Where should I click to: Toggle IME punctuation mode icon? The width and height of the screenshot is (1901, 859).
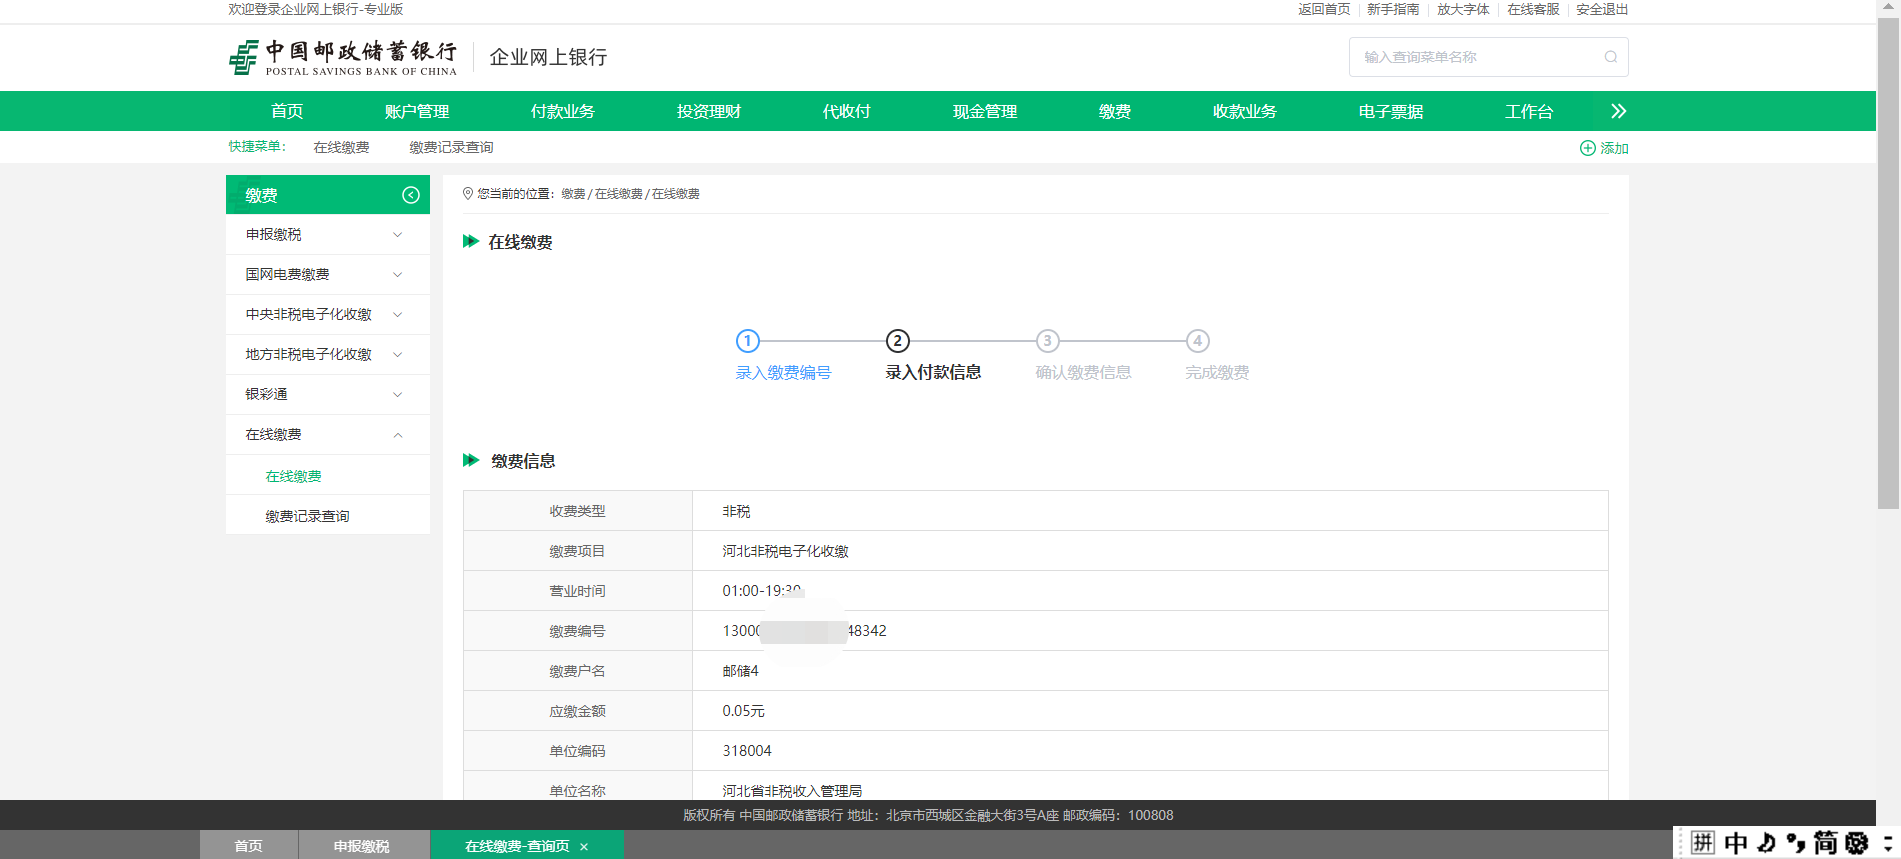pos(1796,843)
